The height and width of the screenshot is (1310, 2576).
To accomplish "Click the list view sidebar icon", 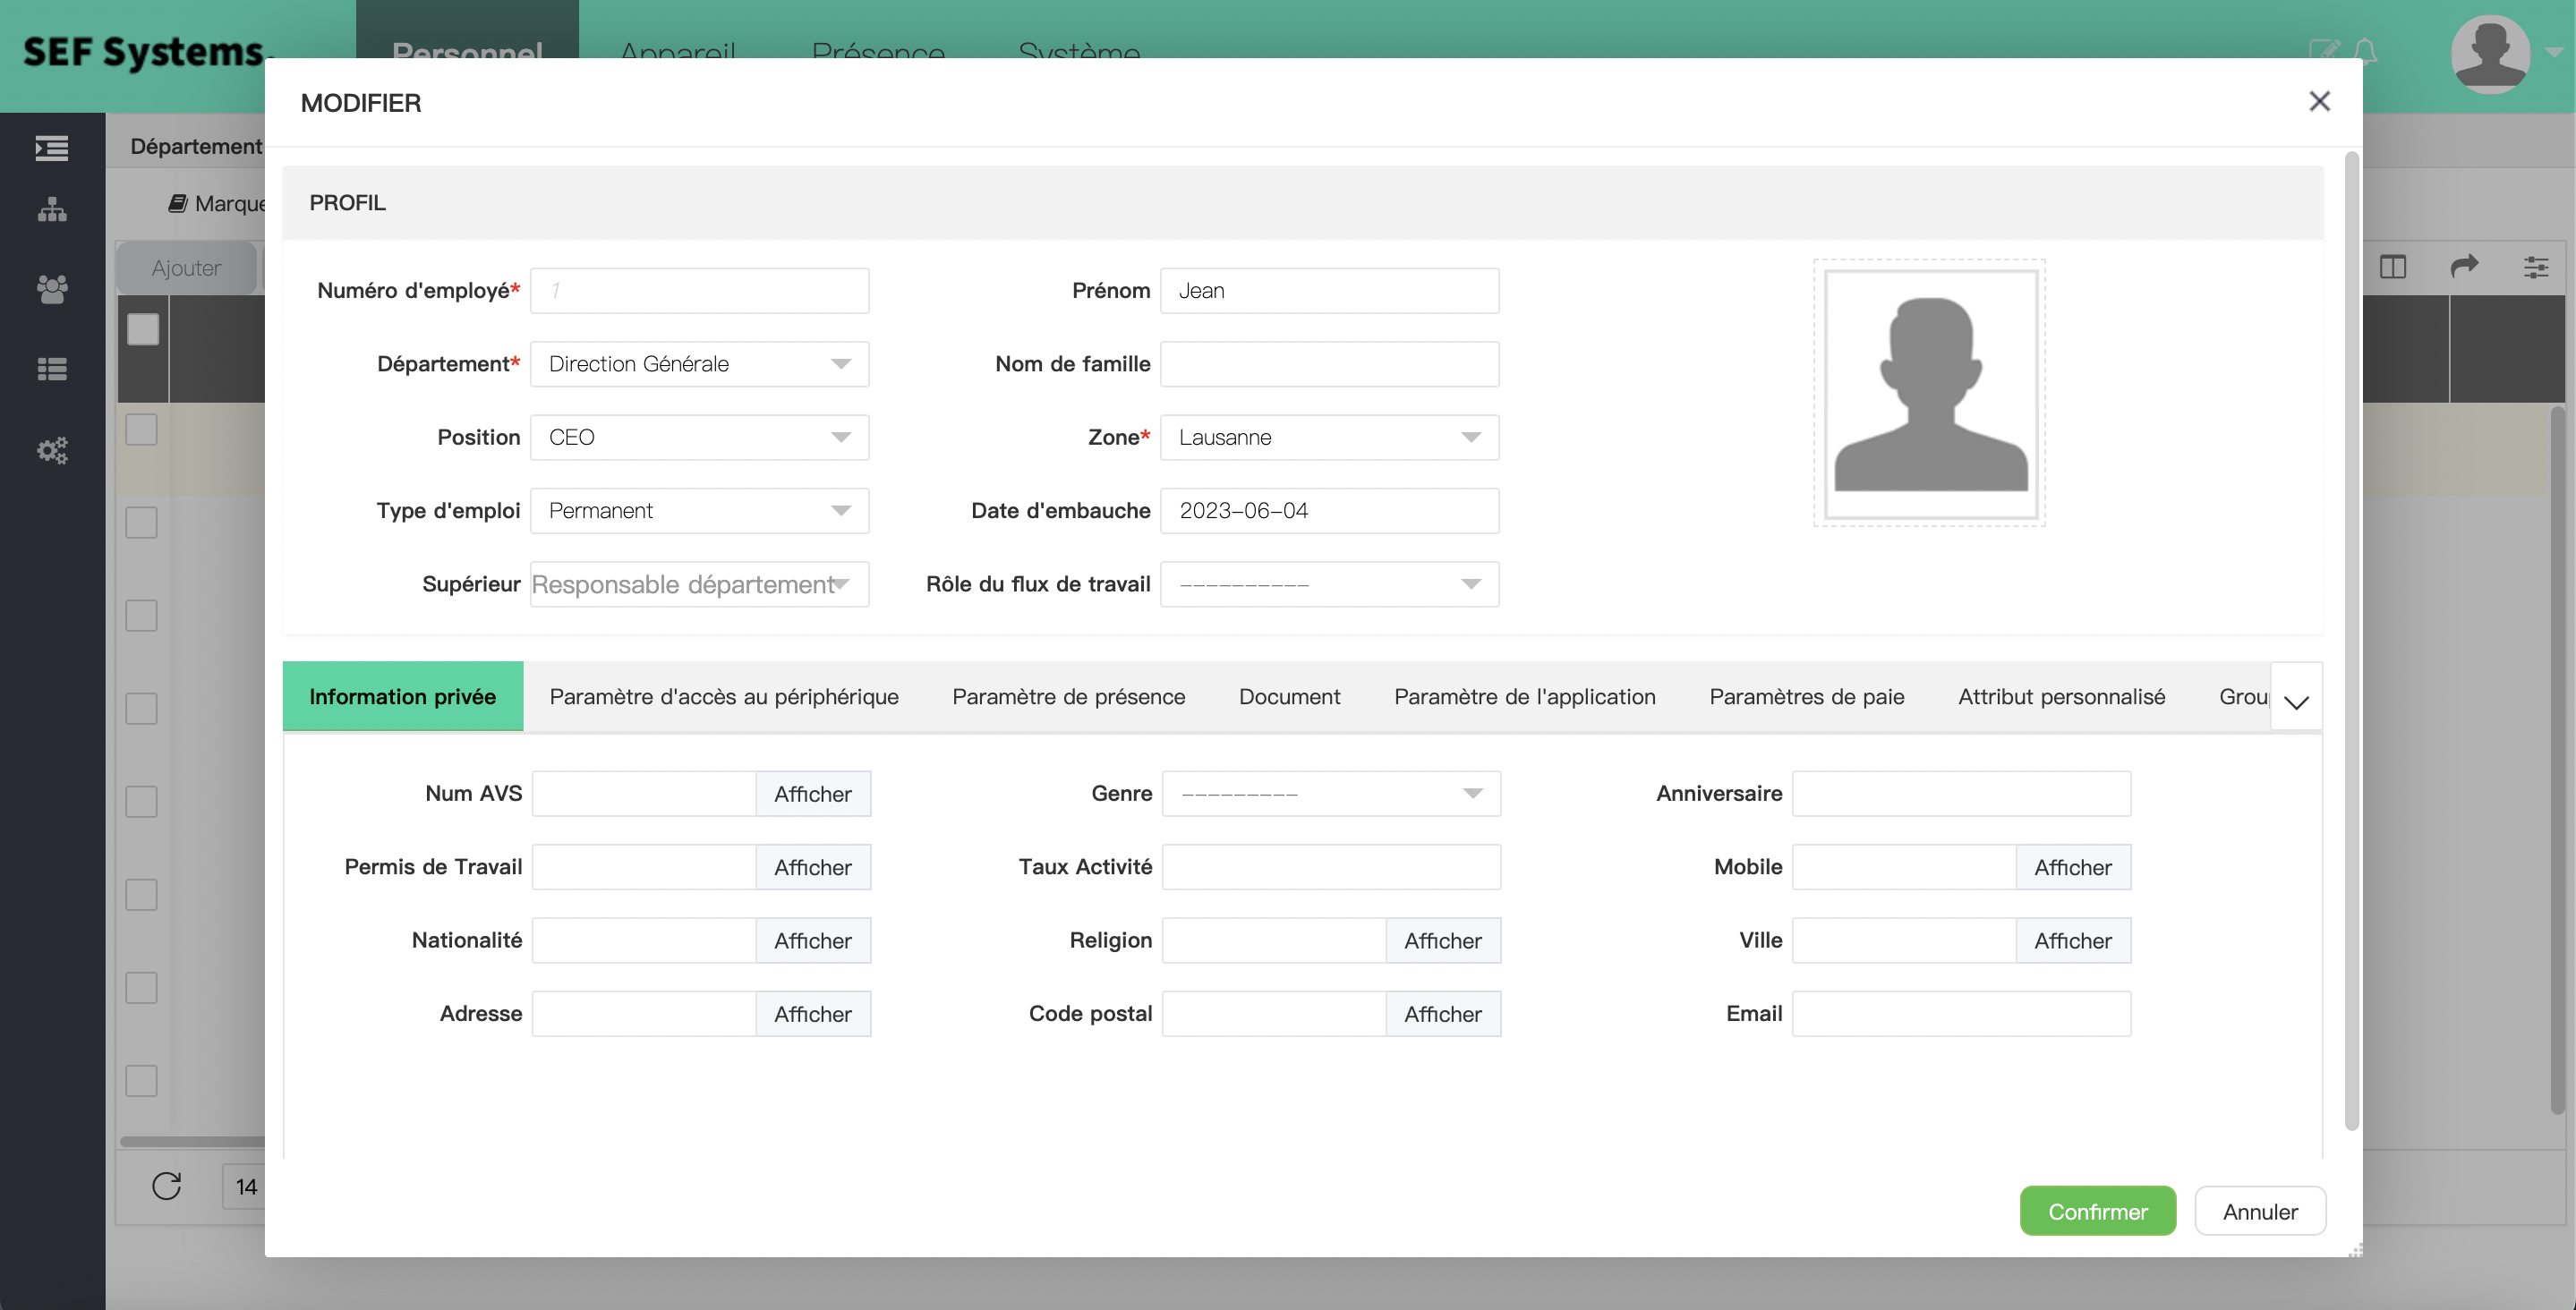I will click(52, 369).
